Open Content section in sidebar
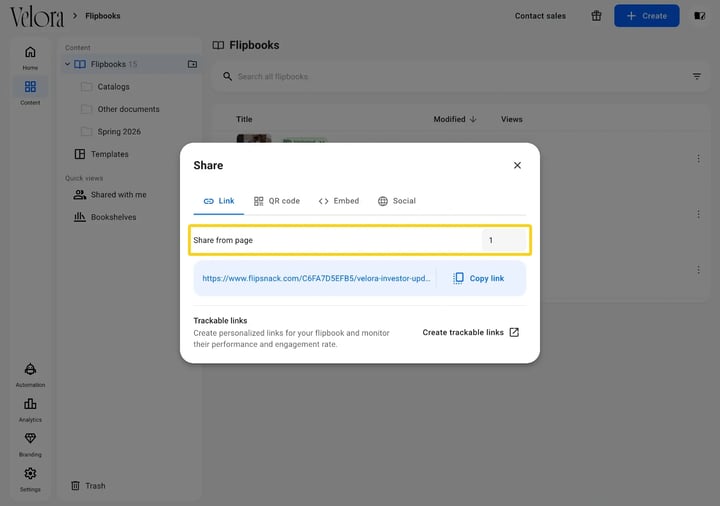This screenshot has height=506, width=720. pos(30,92)
